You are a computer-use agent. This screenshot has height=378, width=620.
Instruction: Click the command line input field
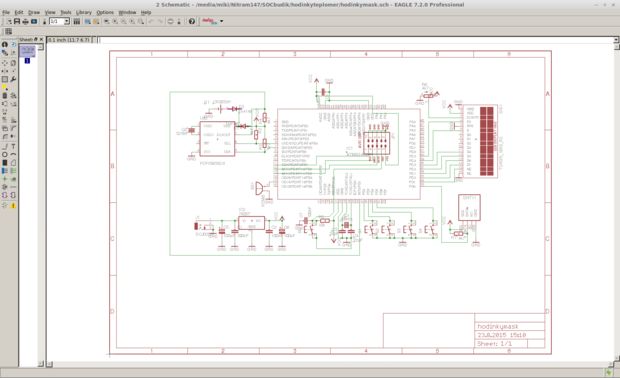pyautogui.click(x=356, y=40)
